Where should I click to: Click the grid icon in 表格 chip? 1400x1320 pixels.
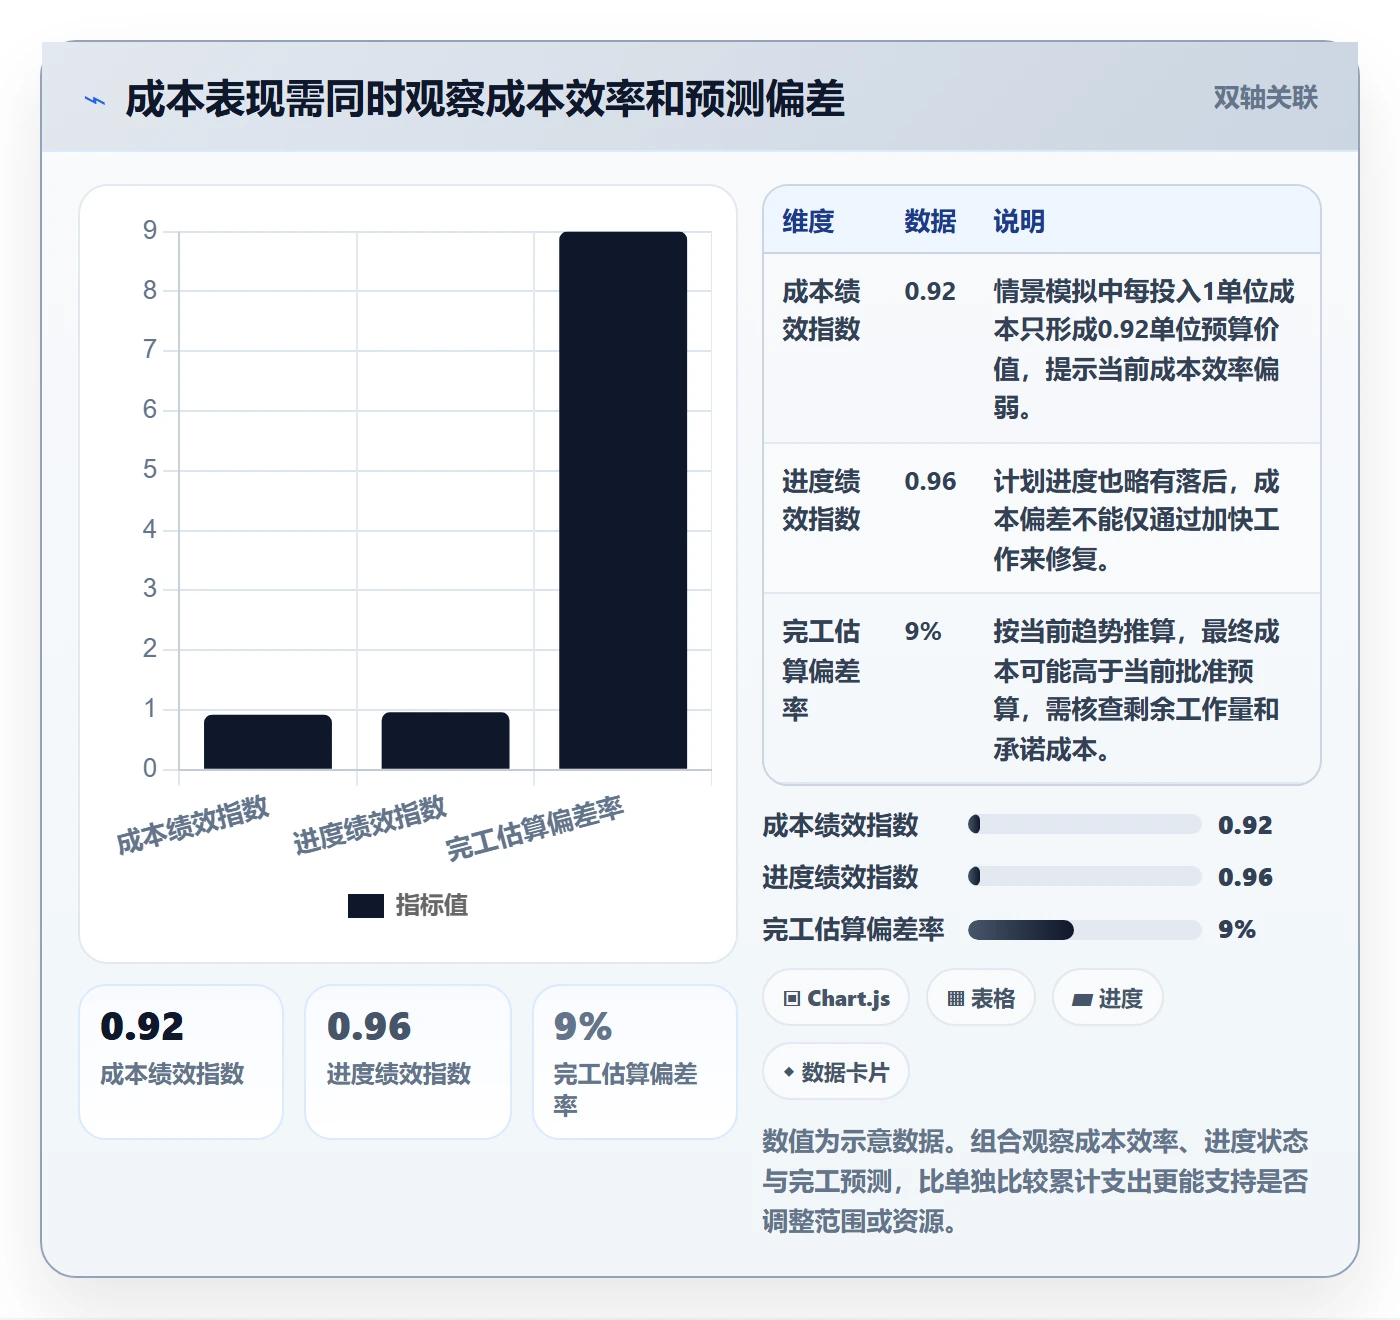click(x=956, y=998)
